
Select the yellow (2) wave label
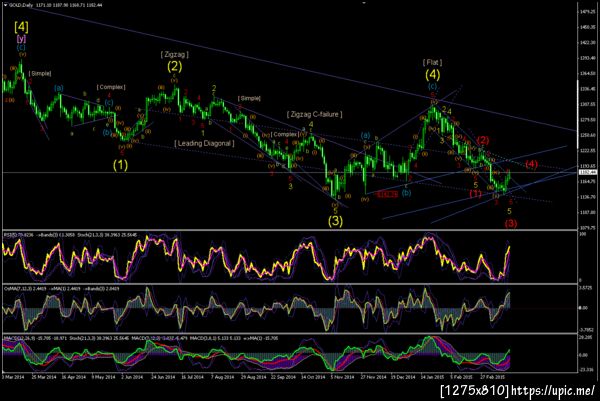(174, 67)
